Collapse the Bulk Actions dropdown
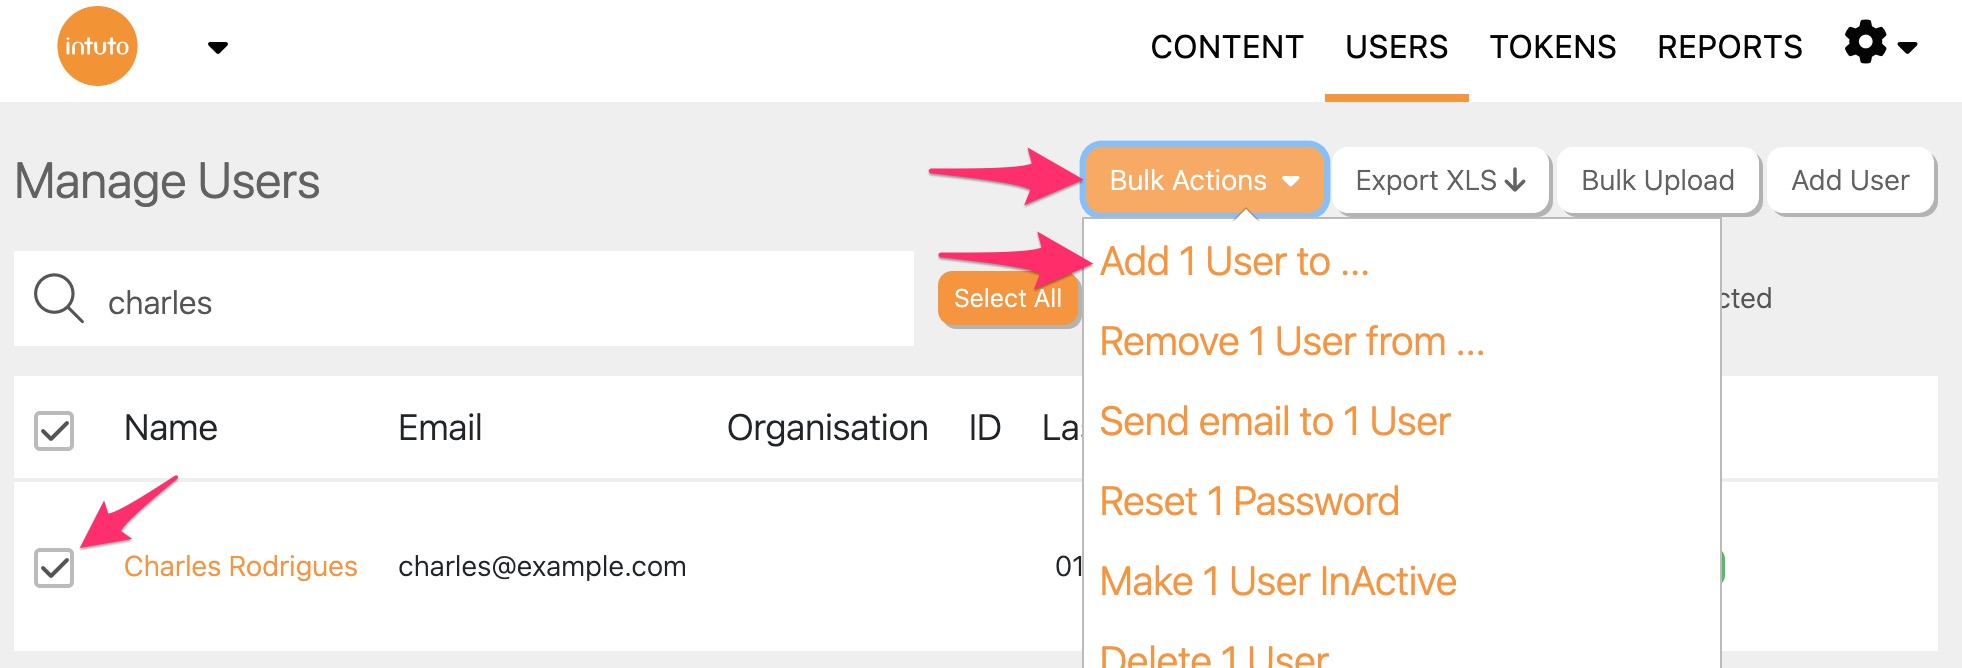The width and height of the screenshot is (1962, 668). click(x=1204, y=180)
